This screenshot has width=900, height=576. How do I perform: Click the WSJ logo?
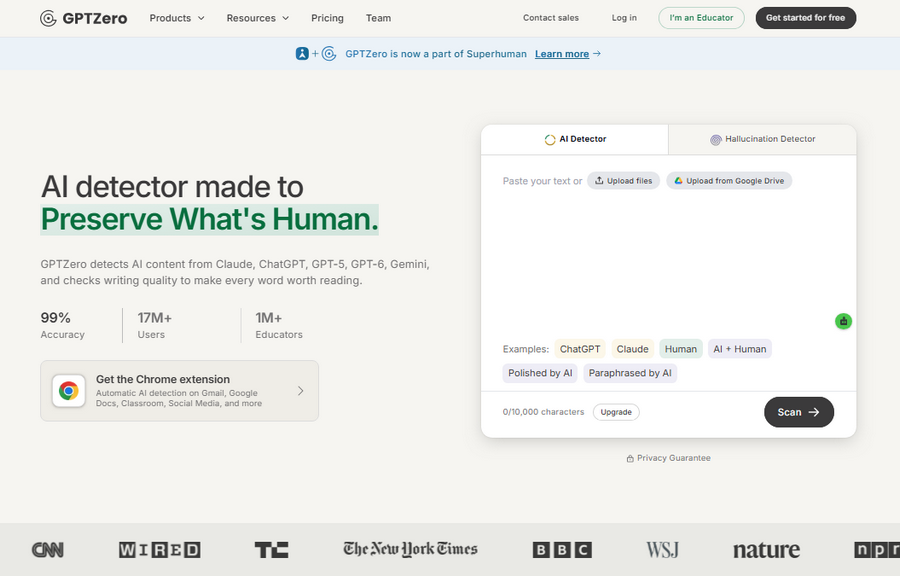[662, 550]
